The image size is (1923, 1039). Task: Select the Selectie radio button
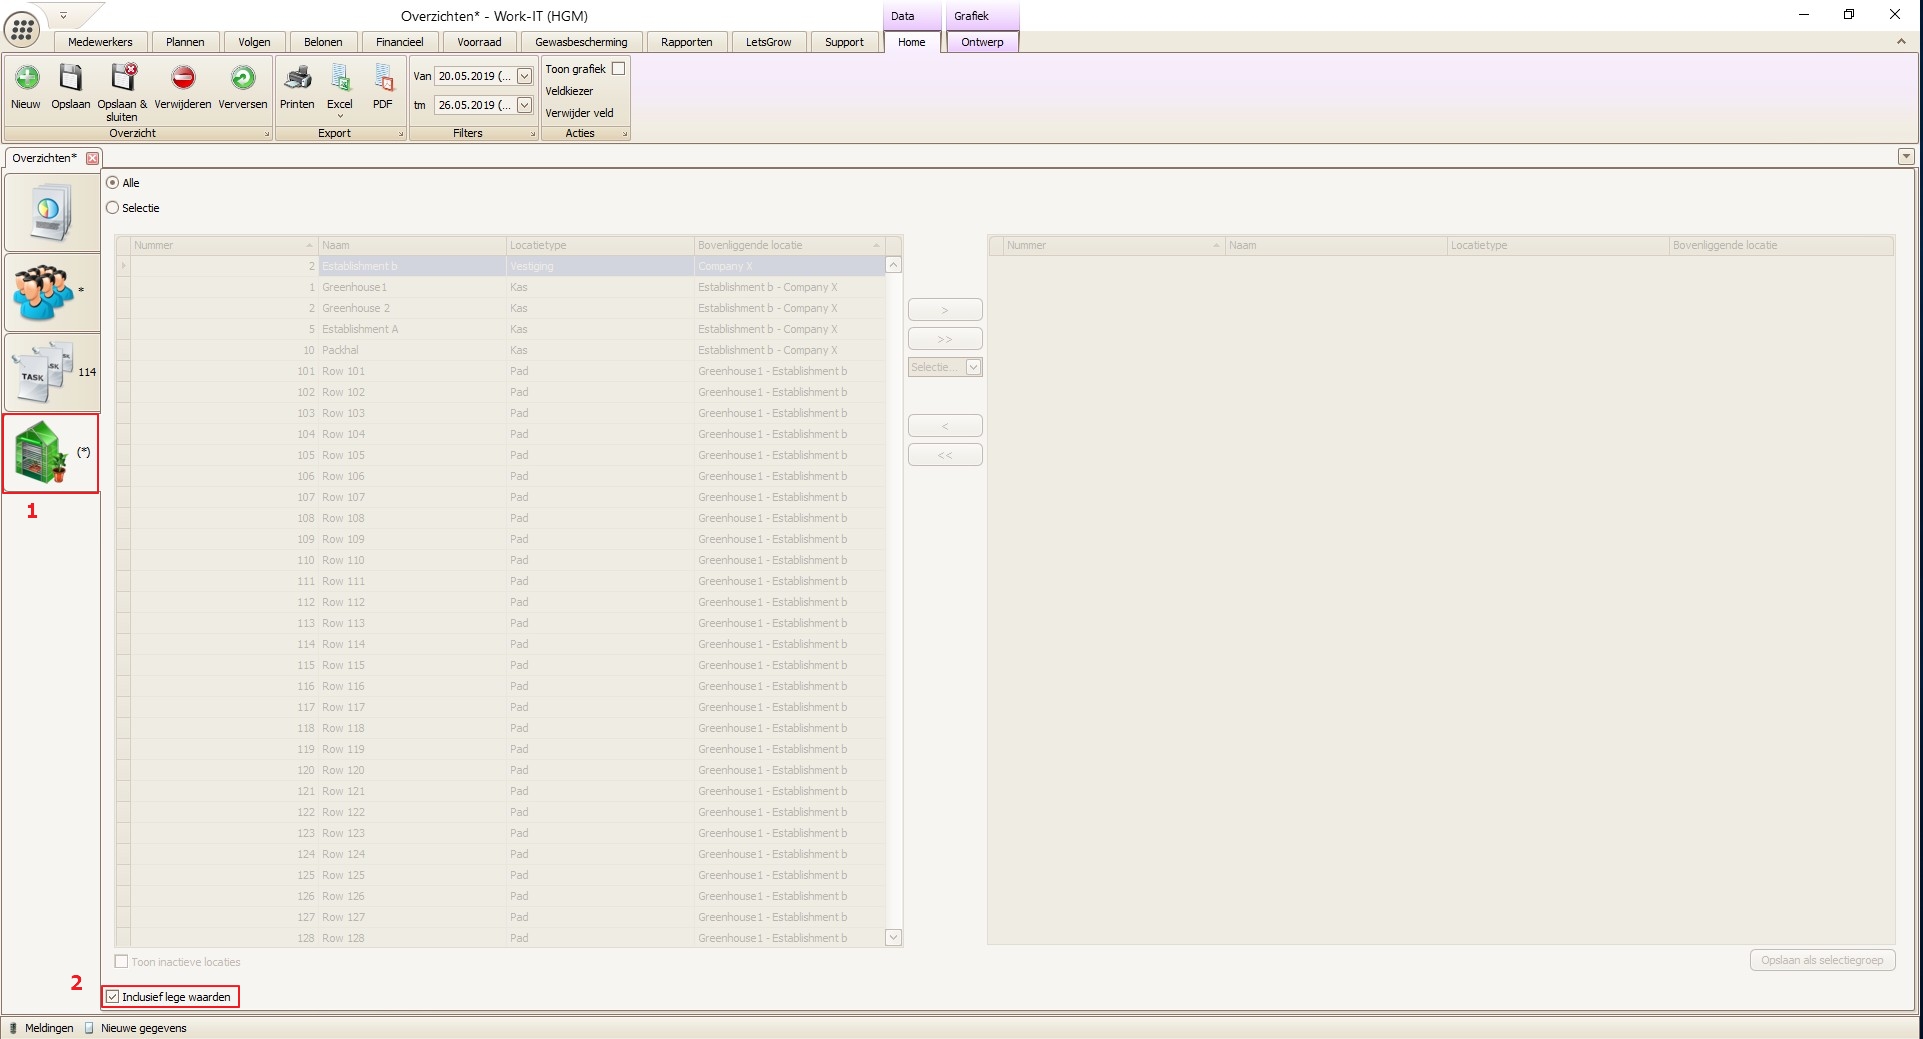tap(113, 208)
